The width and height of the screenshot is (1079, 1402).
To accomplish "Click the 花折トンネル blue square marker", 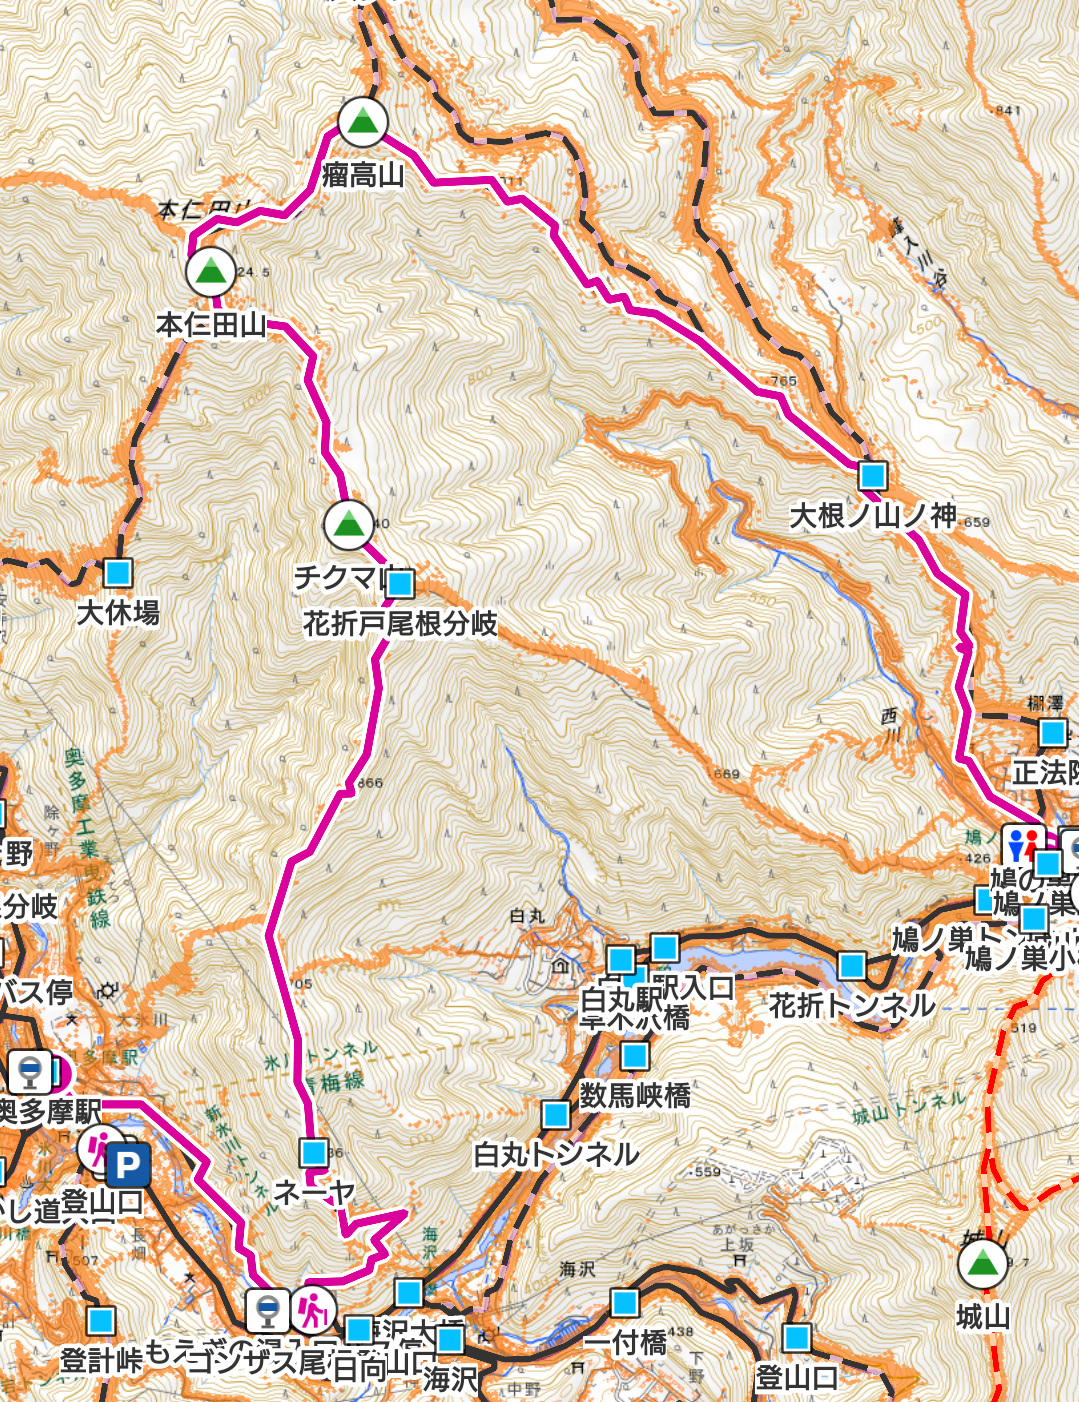I will pyautogui.click(x=852, y=966).
